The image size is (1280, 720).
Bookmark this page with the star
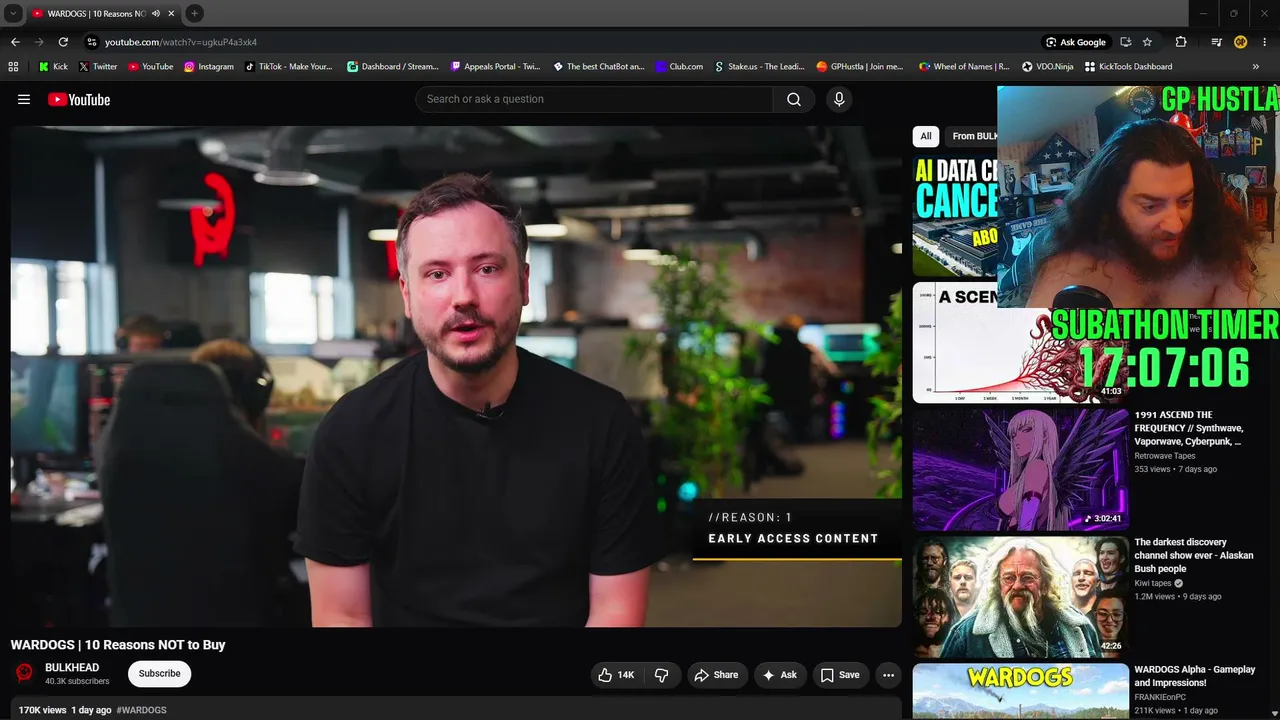1147,42
